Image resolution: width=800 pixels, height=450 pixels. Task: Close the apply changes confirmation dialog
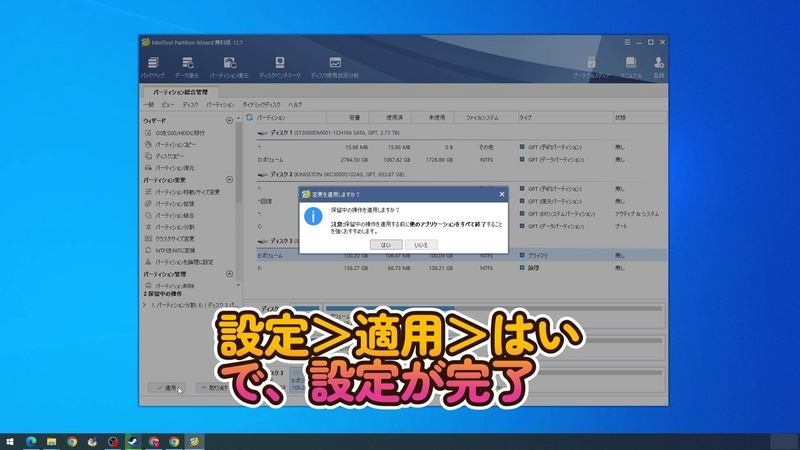tap(502, 194)
